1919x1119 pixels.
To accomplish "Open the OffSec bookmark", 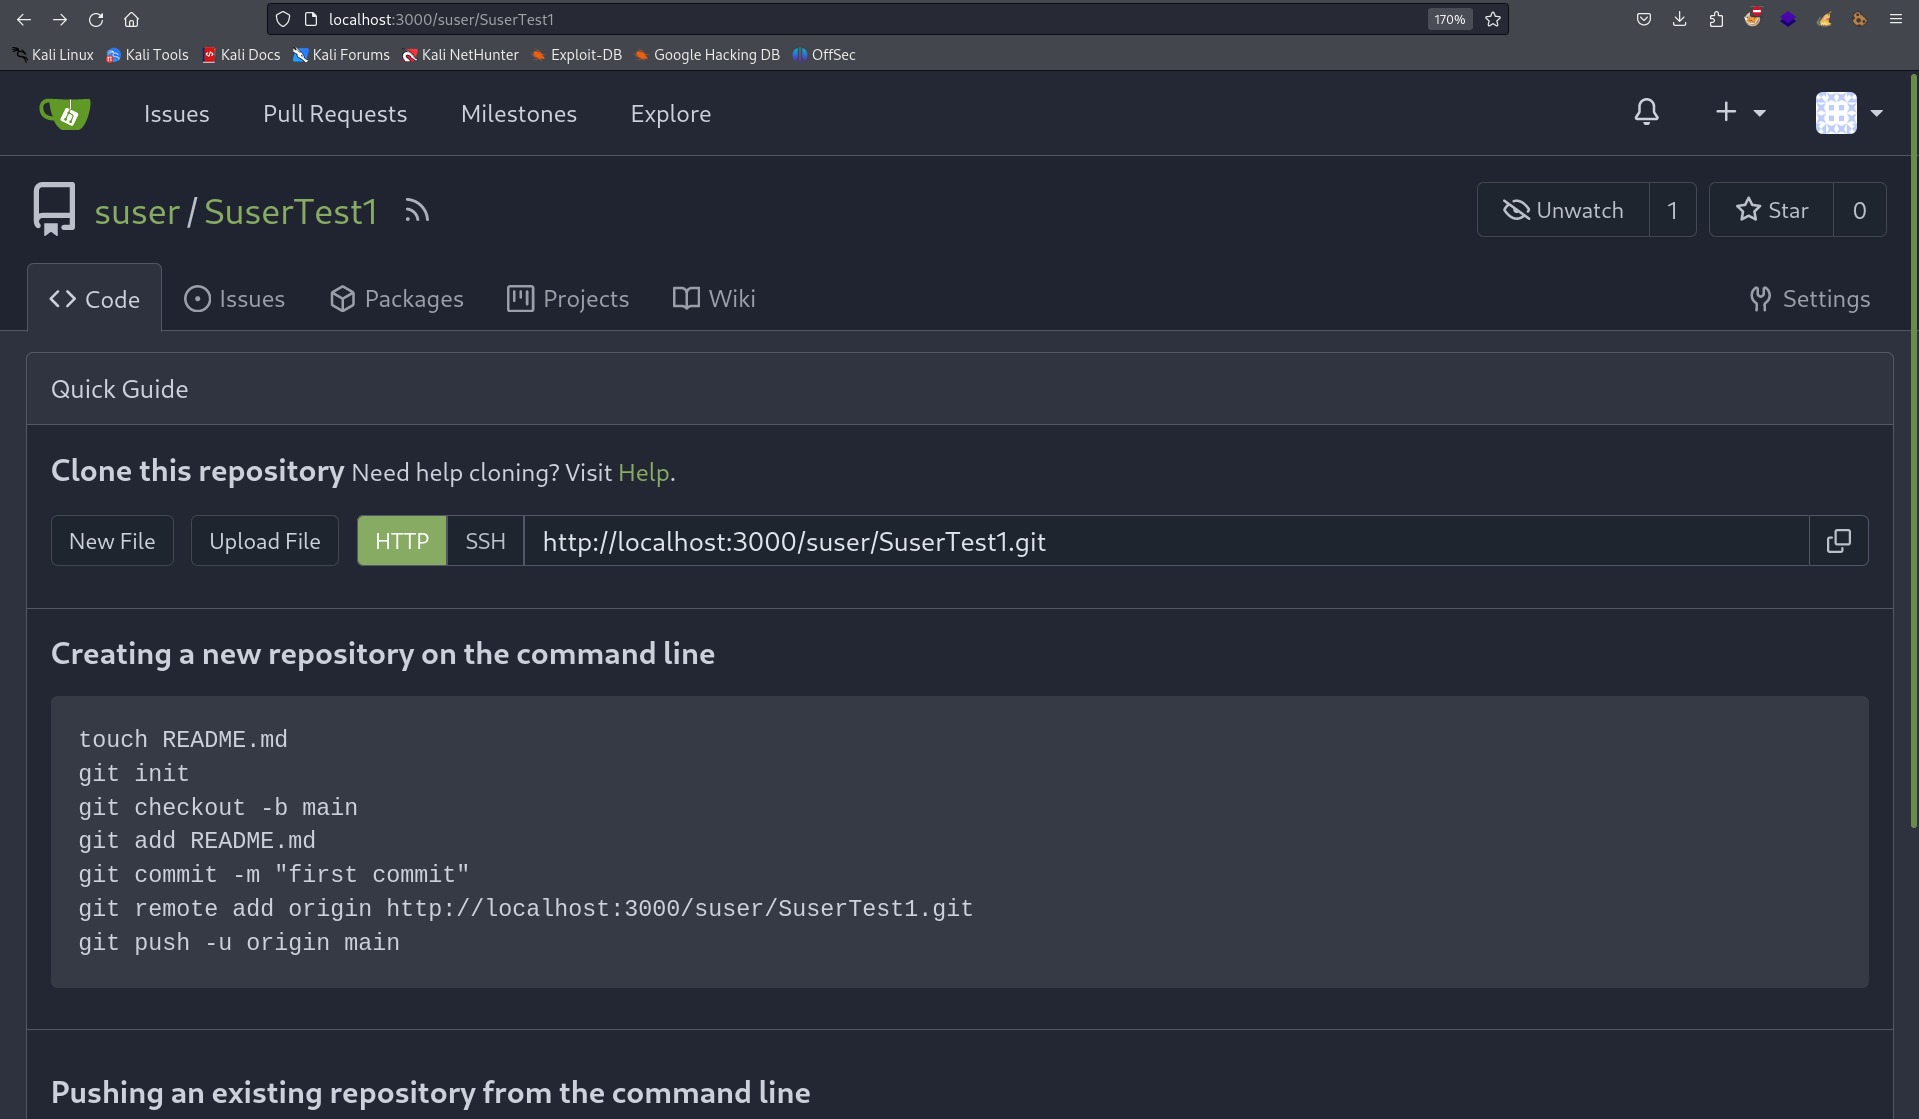I will (x=824, y=55).
